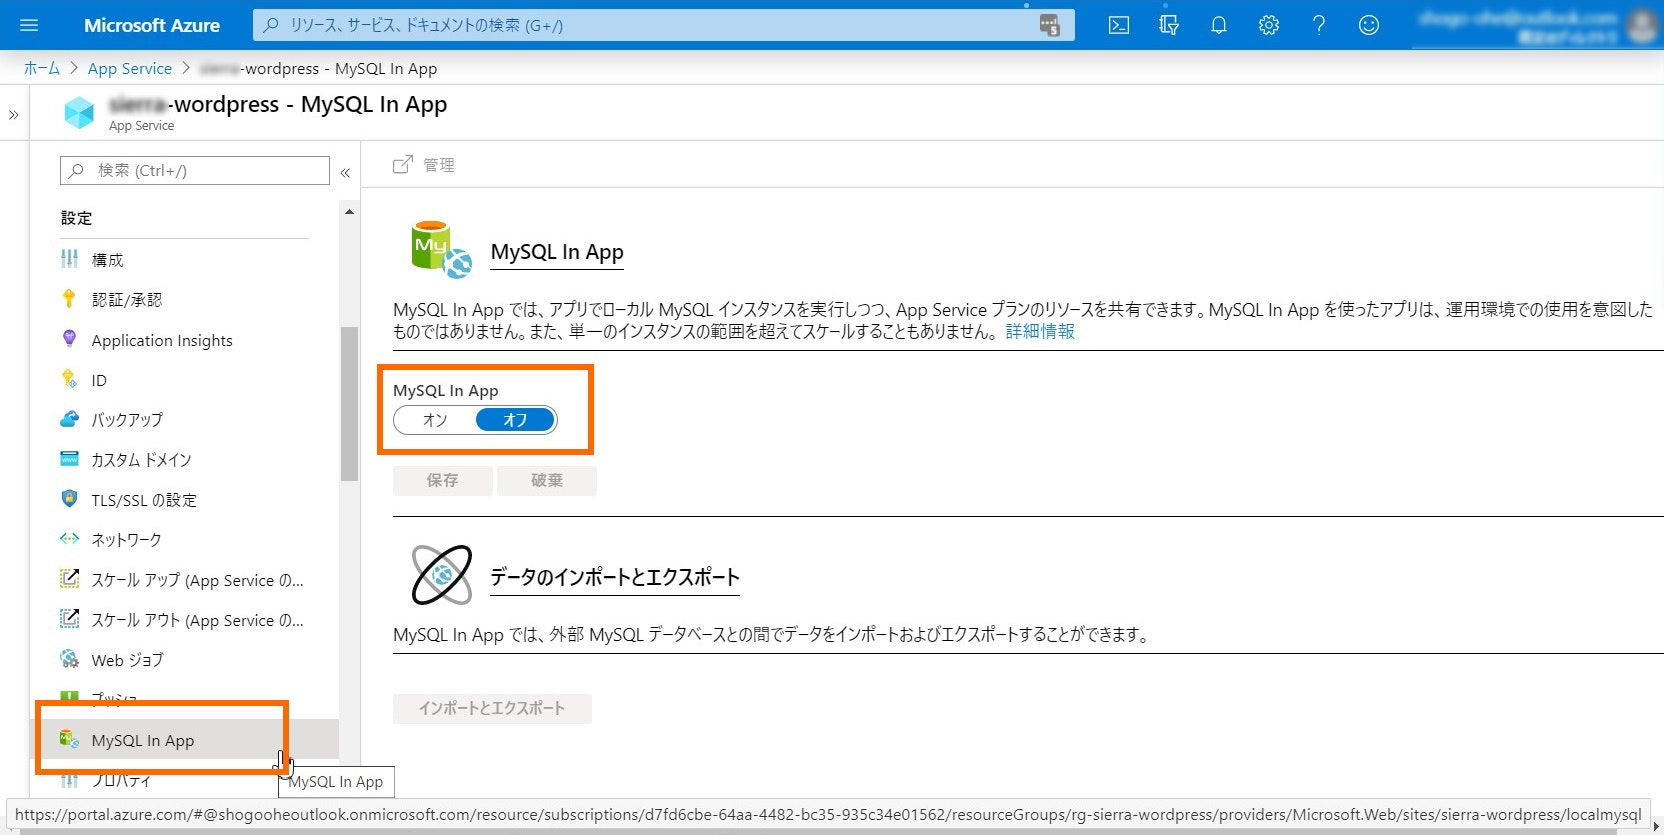The height and width of the screenshot is (835, 1664).
Task: Click the MySQL In App heading
Action: point(557,252)
